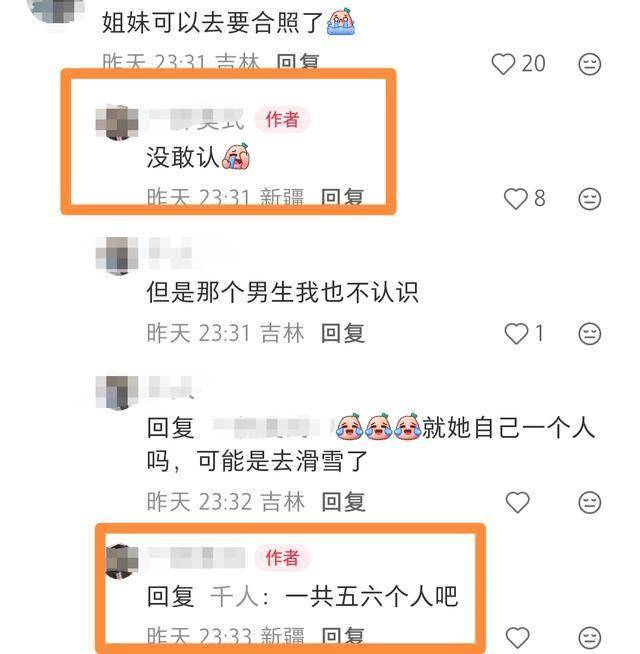640x654 pixels.
Task: Reply to the 一共五六个人吧 comment
Action: coord(343,636)
